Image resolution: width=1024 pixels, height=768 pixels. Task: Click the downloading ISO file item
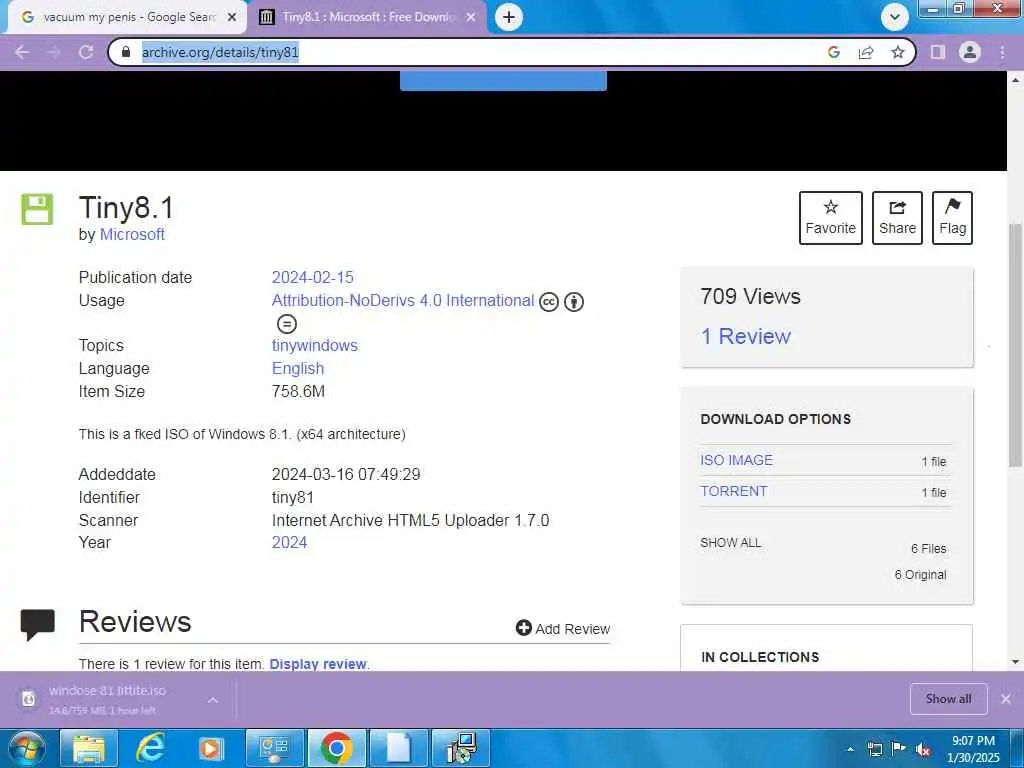(108, 699)
